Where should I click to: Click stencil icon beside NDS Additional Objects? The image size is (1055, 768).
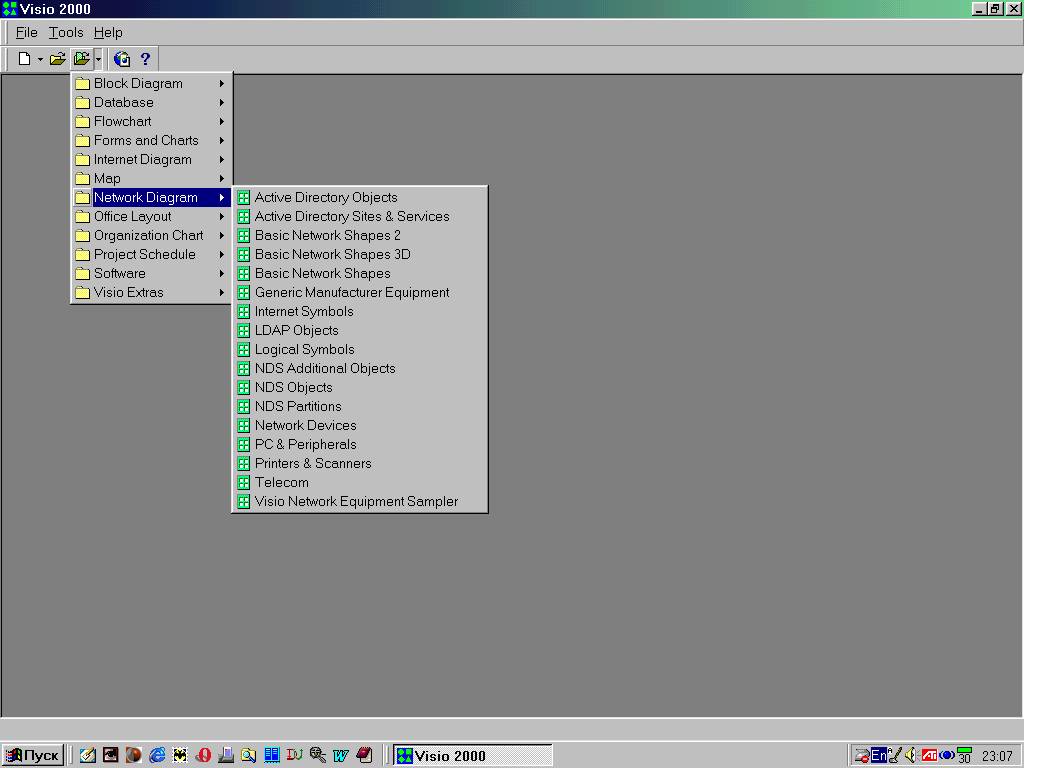tap(244, 368)
